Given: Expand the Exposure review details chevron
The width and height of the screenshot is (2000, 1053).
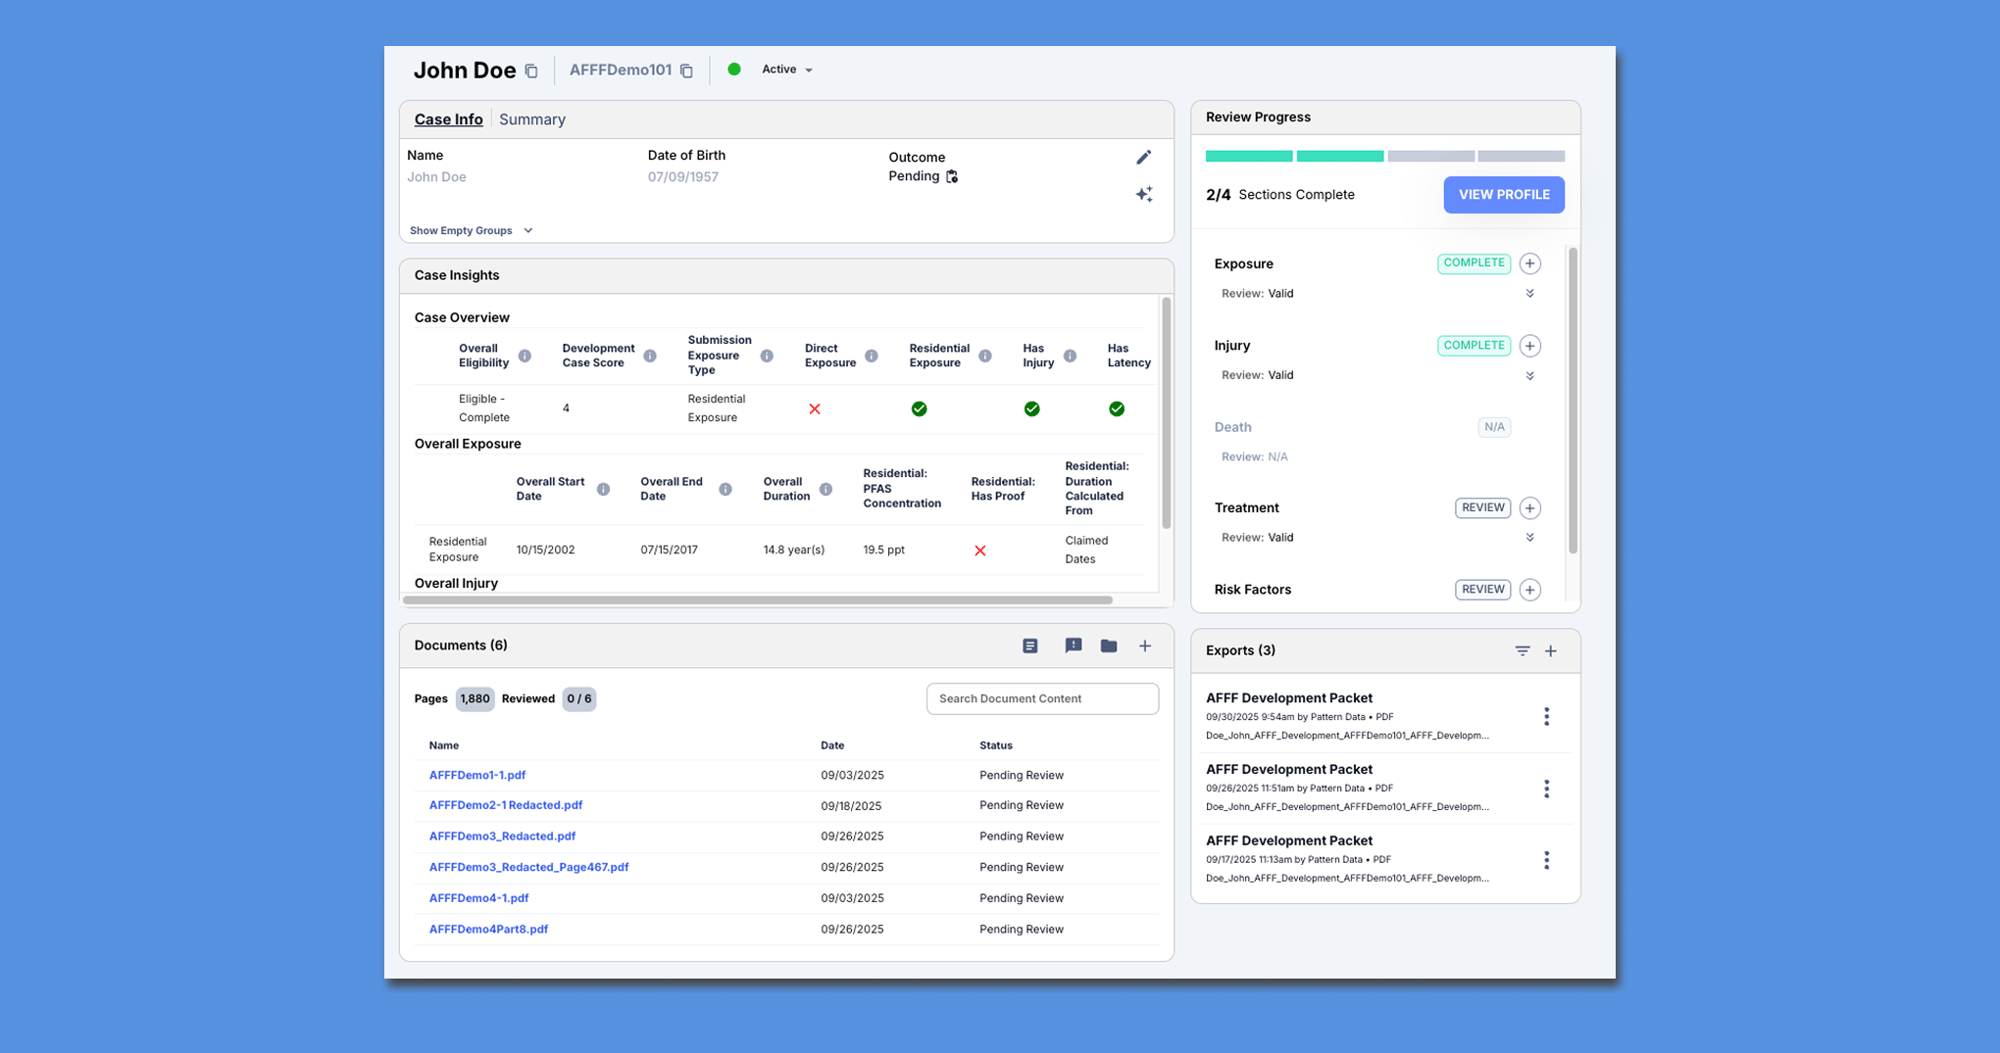Looking at the screenshot, I should [1530, 294].
